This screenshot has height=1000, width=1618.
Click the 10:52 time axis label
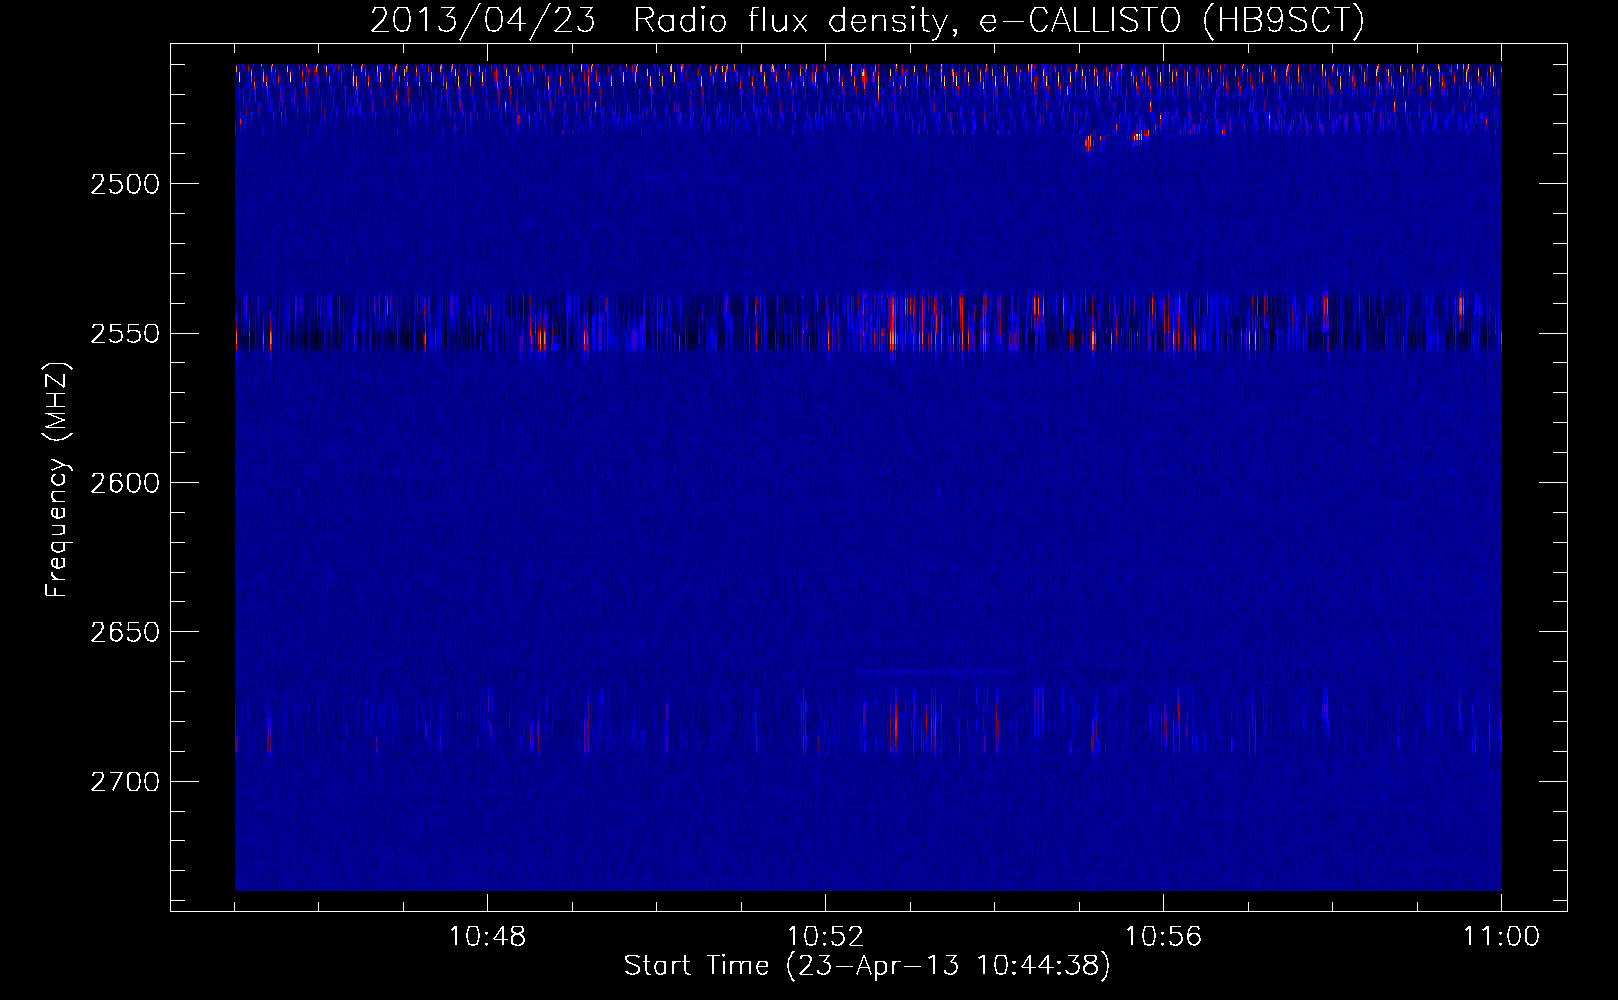coord(825,936)
